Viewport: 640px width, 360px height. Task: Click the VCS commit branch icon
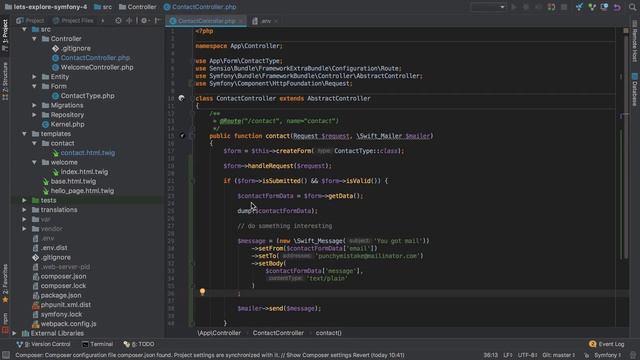click(x=592, y=7)
